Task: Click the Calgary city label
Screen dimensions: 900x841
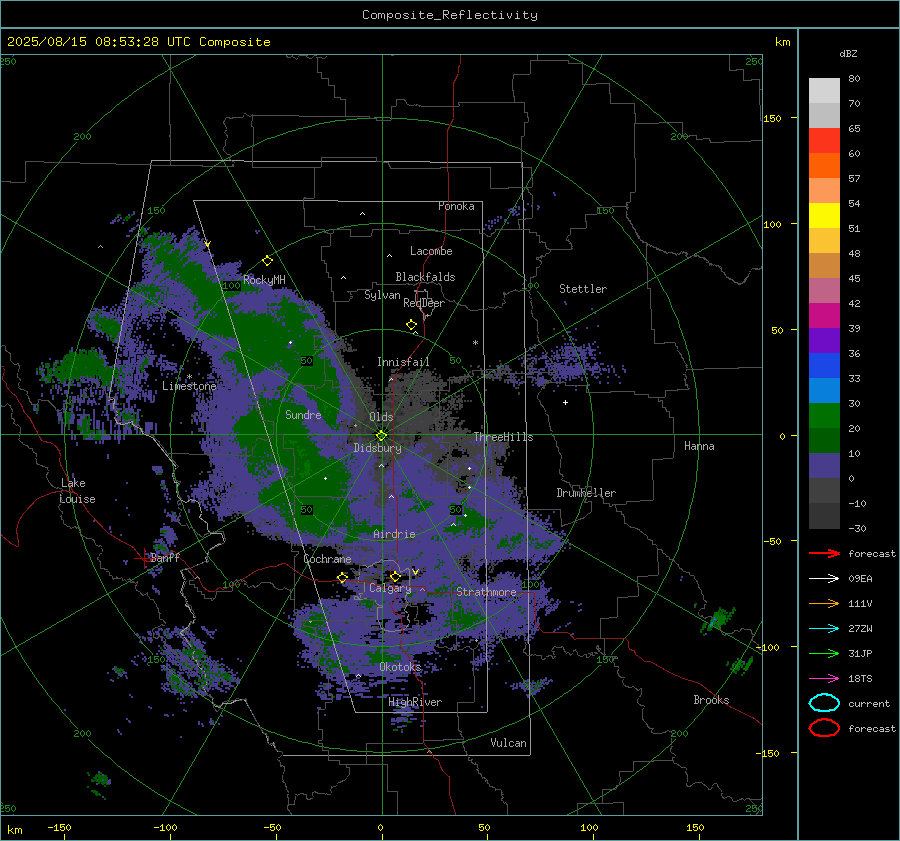Action: pos(390,588)
